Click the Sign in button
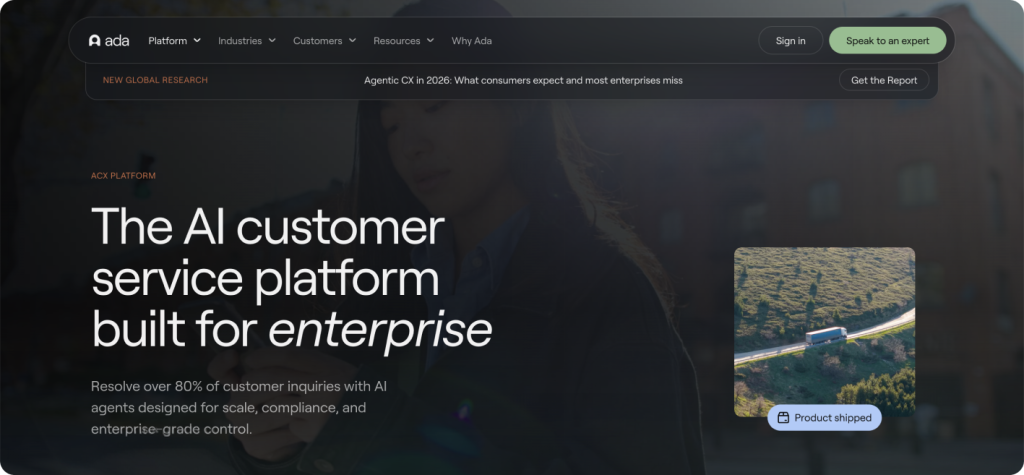The height and width of the screenshot is (475, 1024). point(790,41)
